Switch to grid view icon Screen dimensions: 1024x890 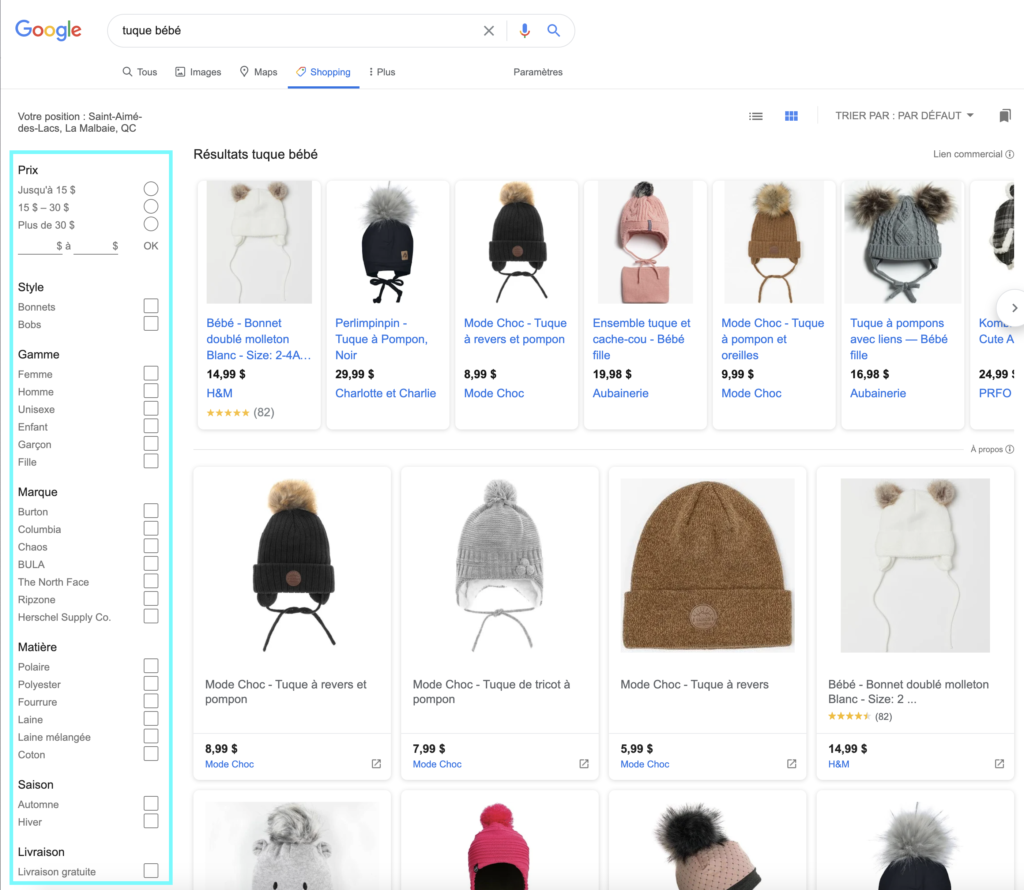point(791,116)
